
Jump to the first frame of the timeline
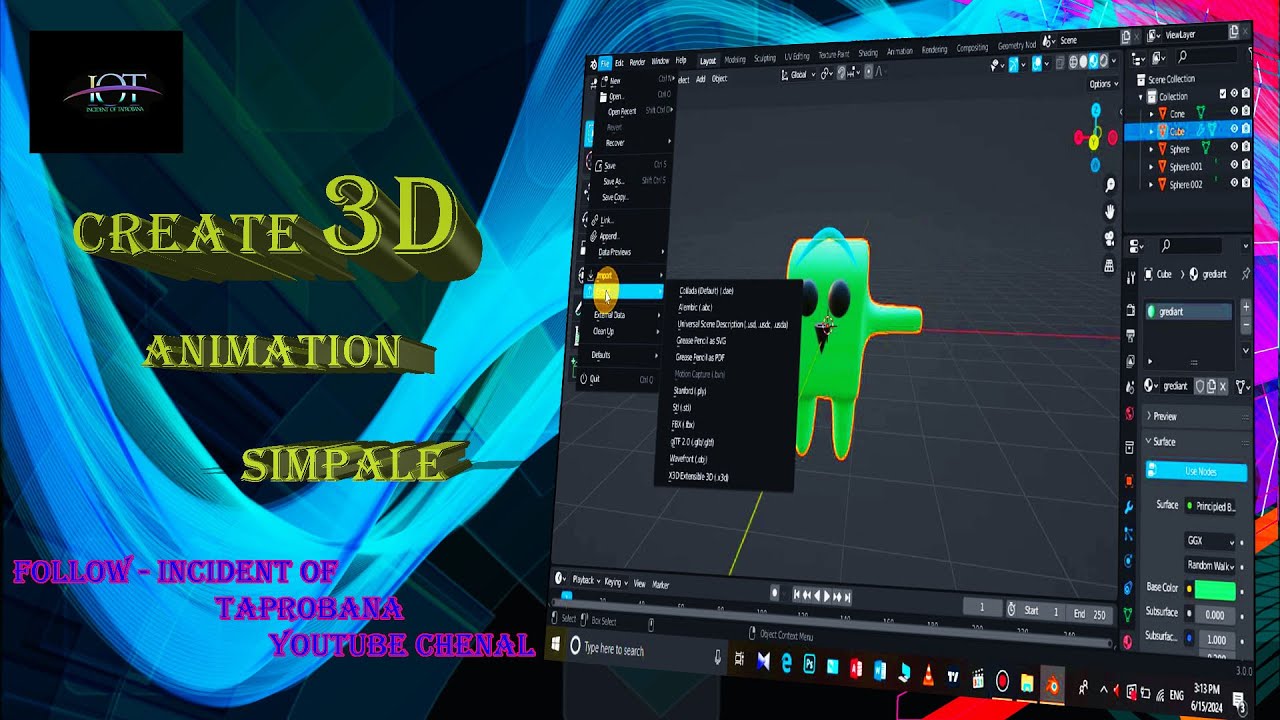pos(797,596)
